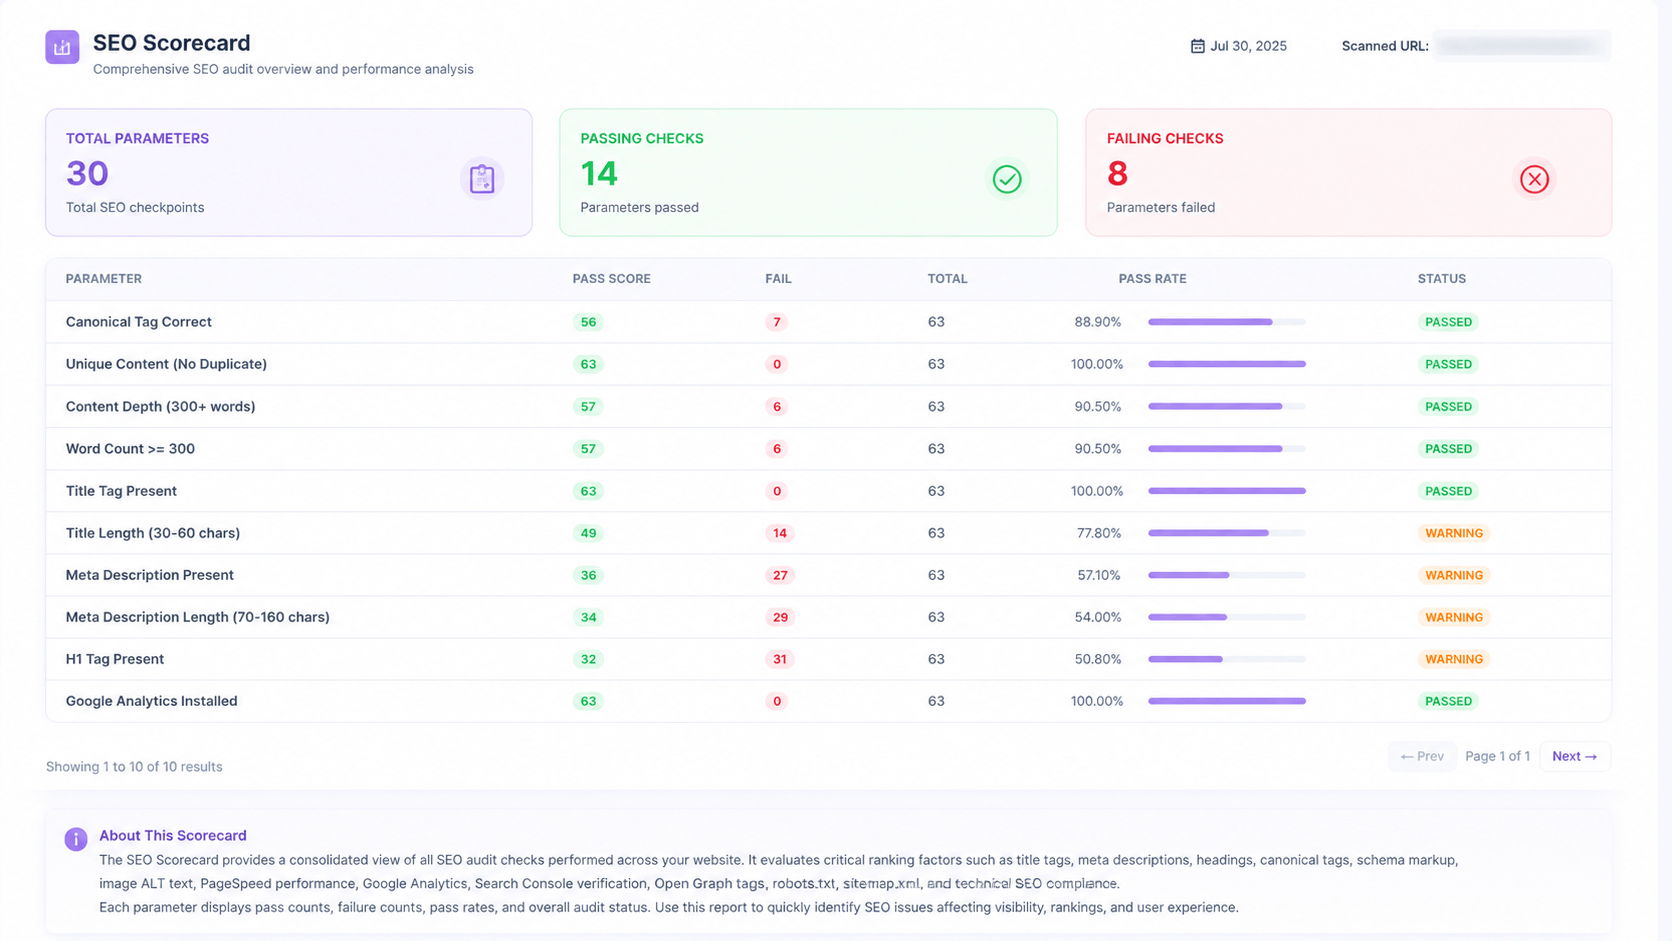The image size is (1672, 941).
Task: Click the Showing 1 to 10 results text
Action: pyautogui.click(x=134, y=767)
